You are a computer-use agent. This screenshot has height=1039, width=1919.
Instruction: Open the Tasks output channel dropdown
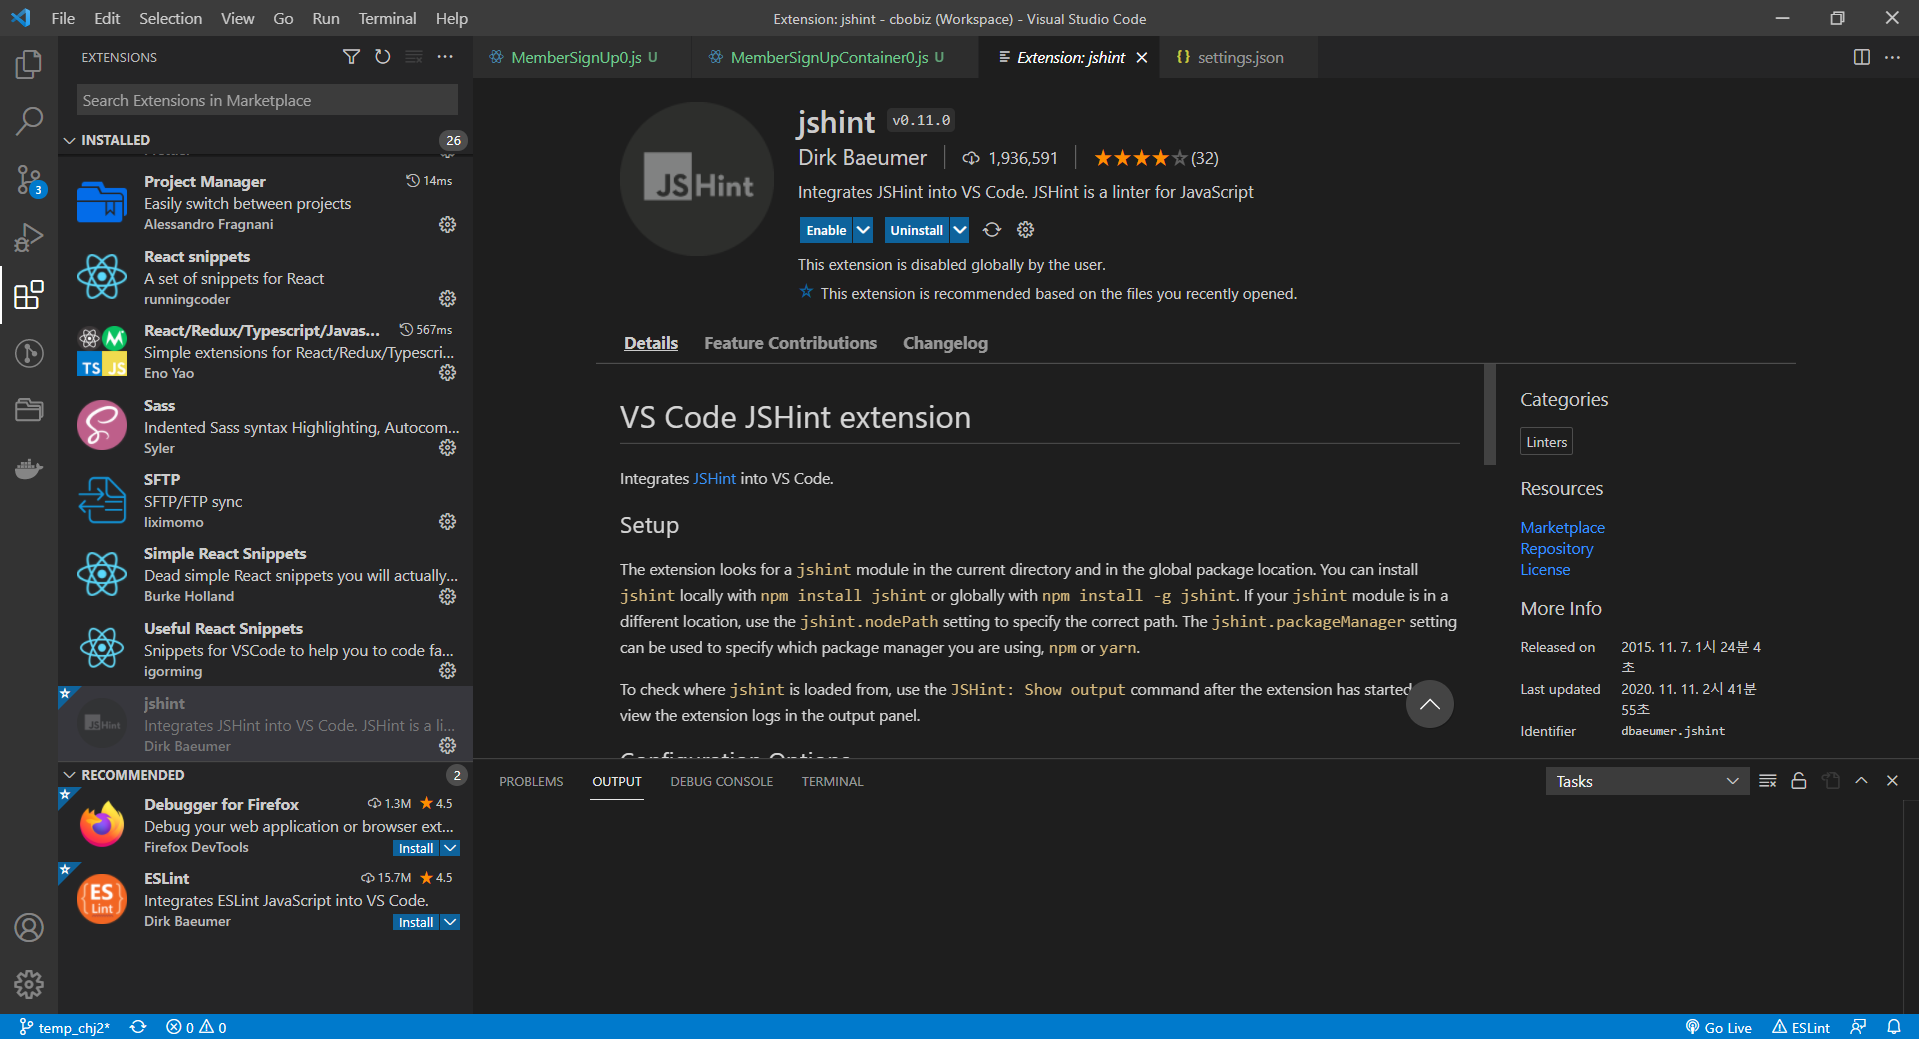click(1647, 781)
